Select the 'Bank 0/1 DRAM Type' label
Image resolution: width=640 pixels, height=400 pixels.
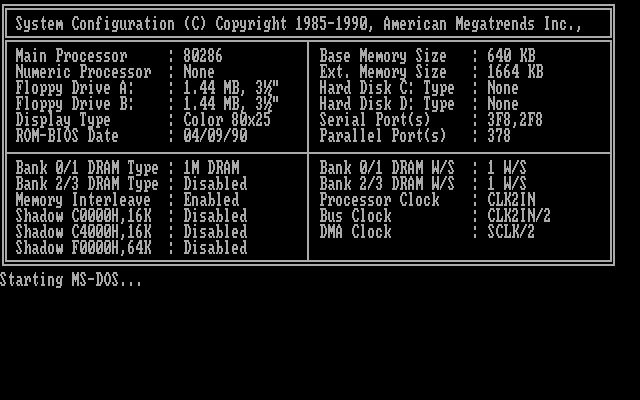(87, 168)
